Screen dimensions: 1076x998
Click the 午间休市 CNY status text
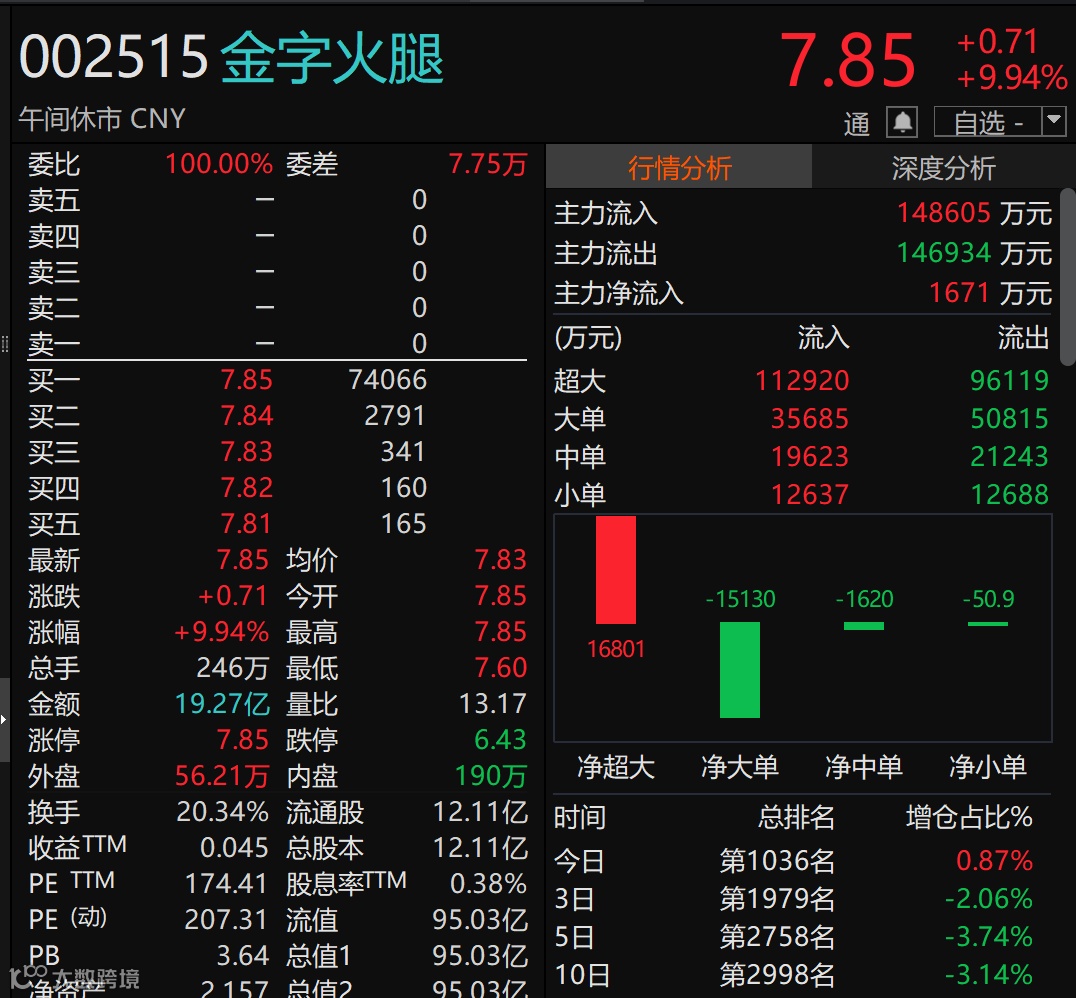pyautogui.click(x=102, y=119)
